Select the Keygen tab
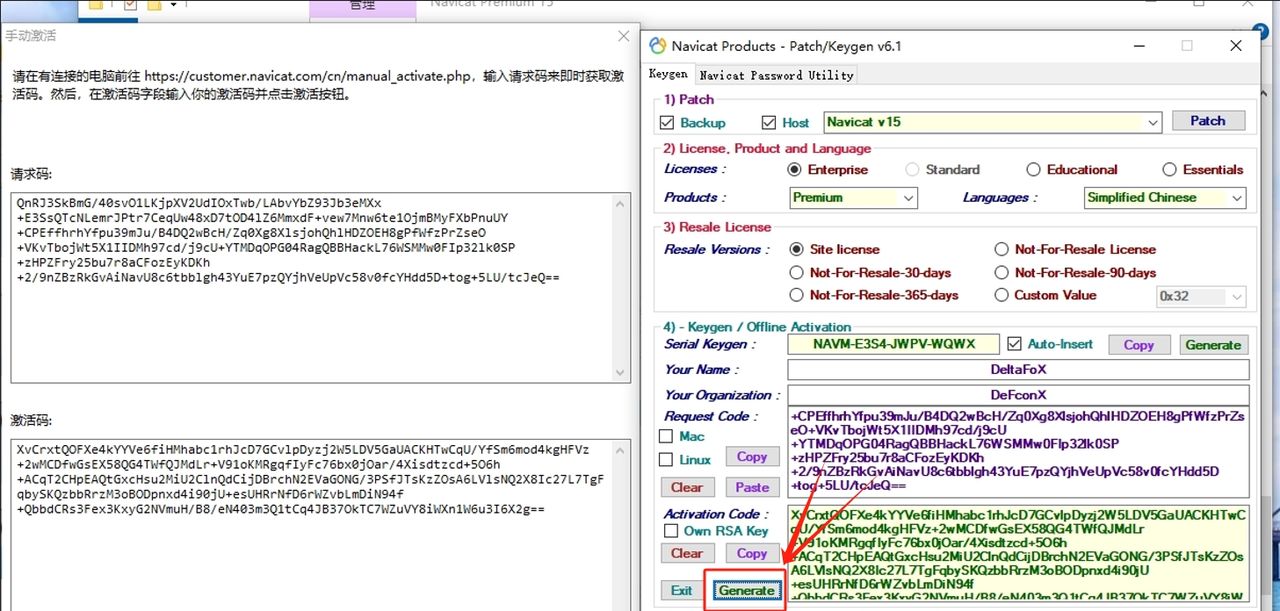Image resolution: width=1280 pixels, height=611 pixels. click(x=668, y=74)
